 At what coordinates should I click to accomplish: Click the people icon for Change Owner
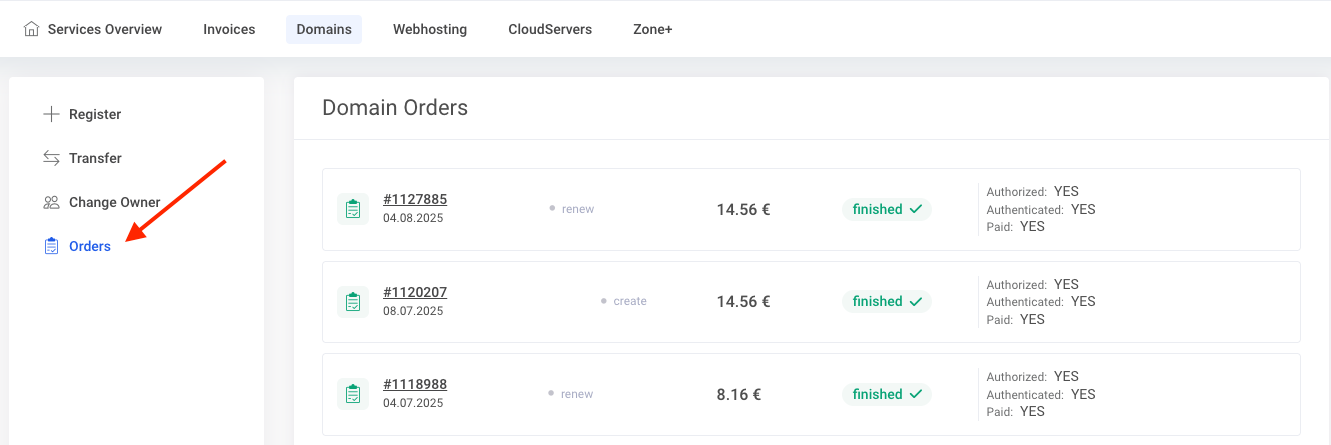tap(52, 202)
